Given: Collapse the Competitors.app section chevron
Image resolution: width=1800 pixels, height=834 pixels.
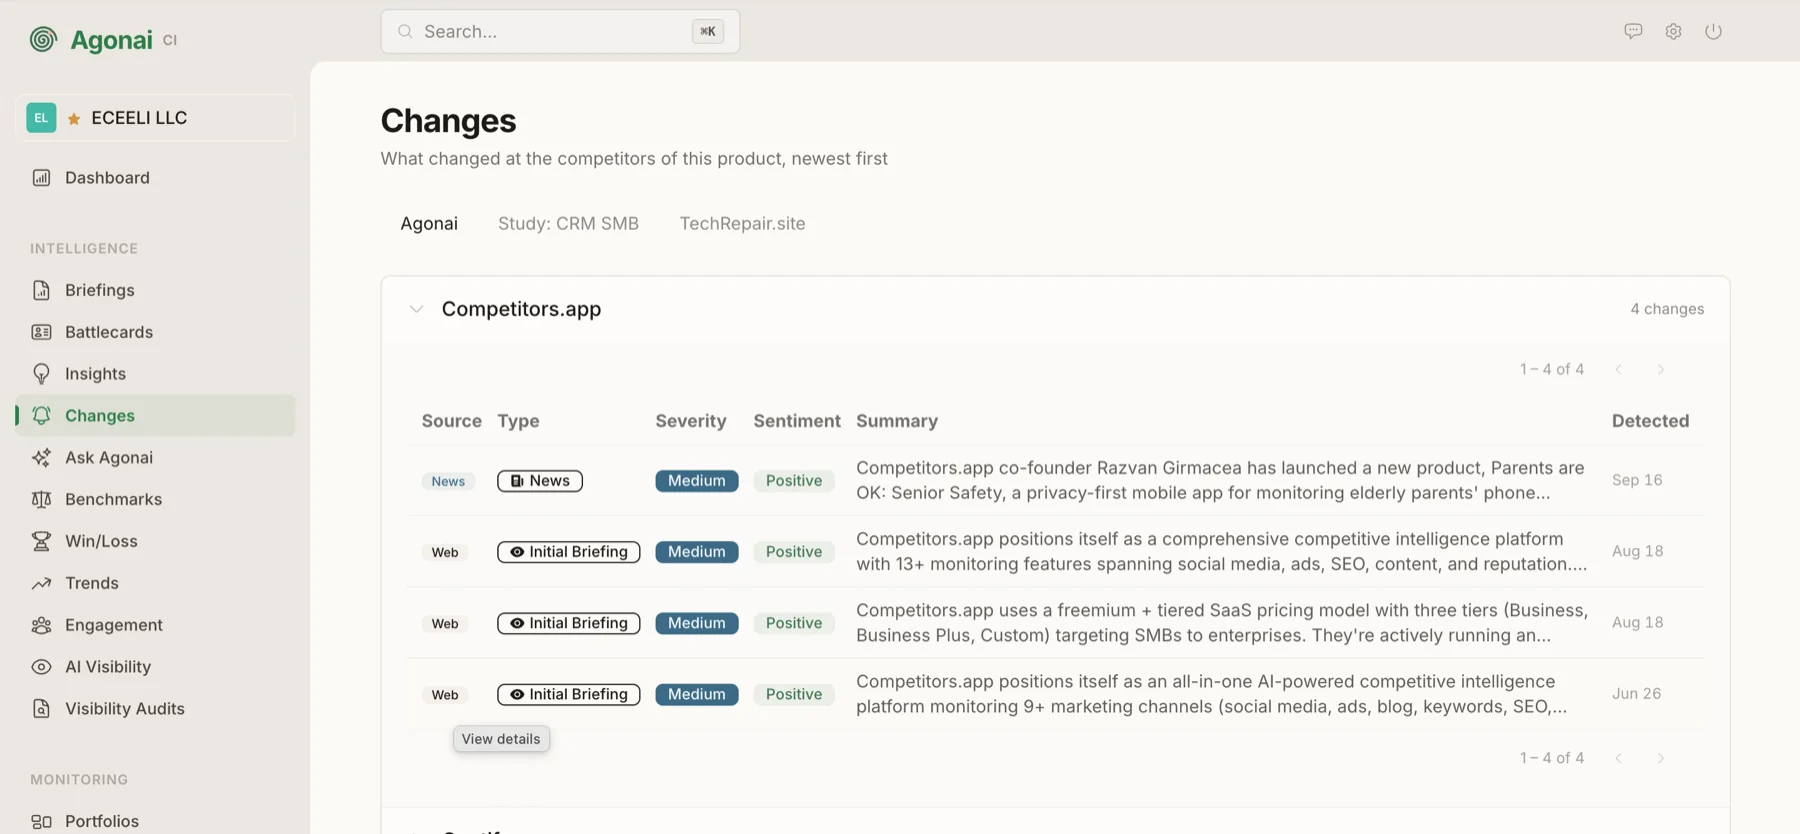Looking at the screenshot, I should 416,309.
